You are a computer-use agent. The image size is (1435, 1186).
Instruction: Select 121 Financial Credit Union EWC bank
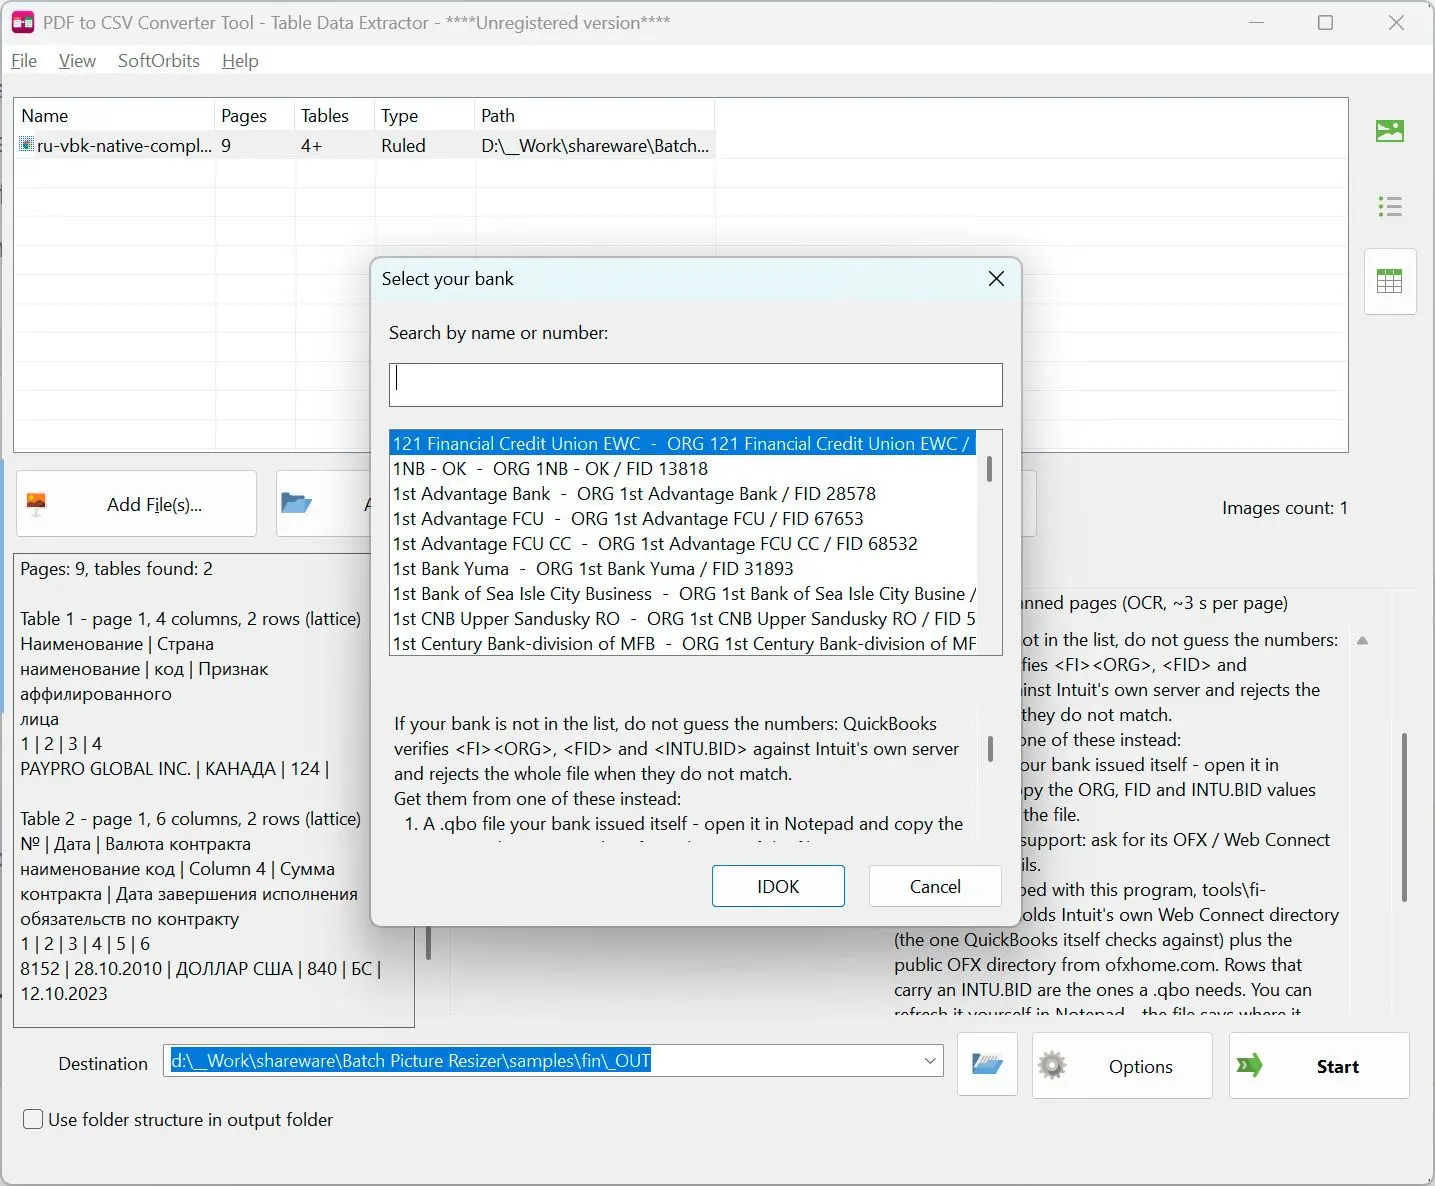coord(682,444)
